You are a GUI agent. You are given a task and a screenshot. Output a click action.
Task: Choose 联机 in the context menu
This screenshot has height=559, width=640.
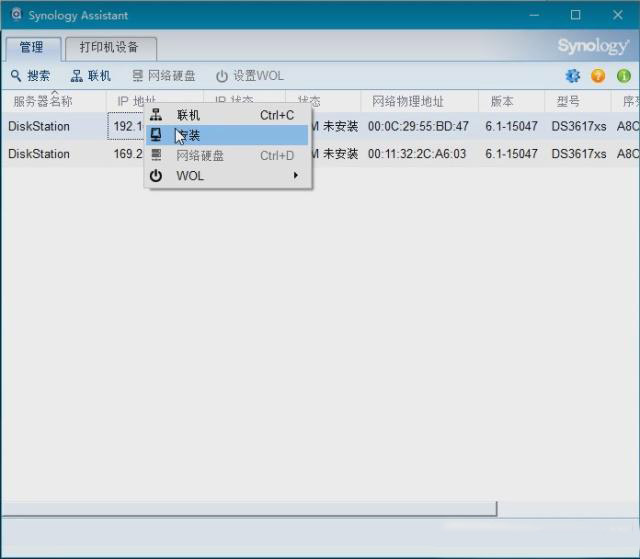click(228, 115)
